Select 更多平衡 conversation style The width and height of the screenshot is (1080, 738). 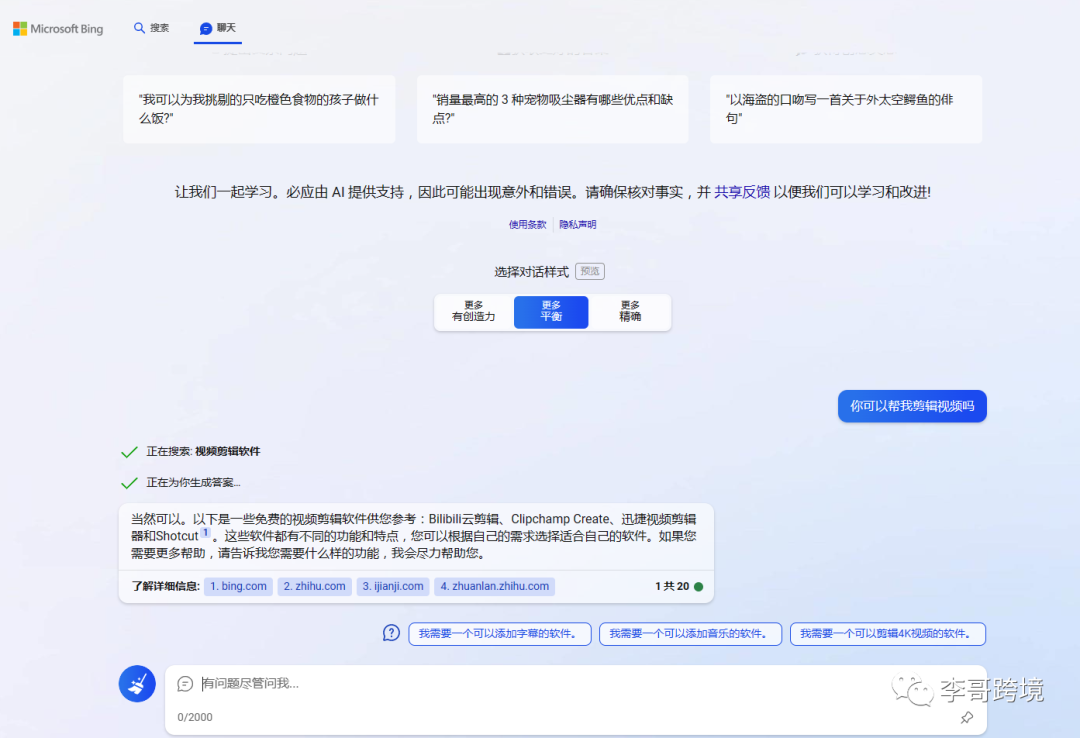551,311
